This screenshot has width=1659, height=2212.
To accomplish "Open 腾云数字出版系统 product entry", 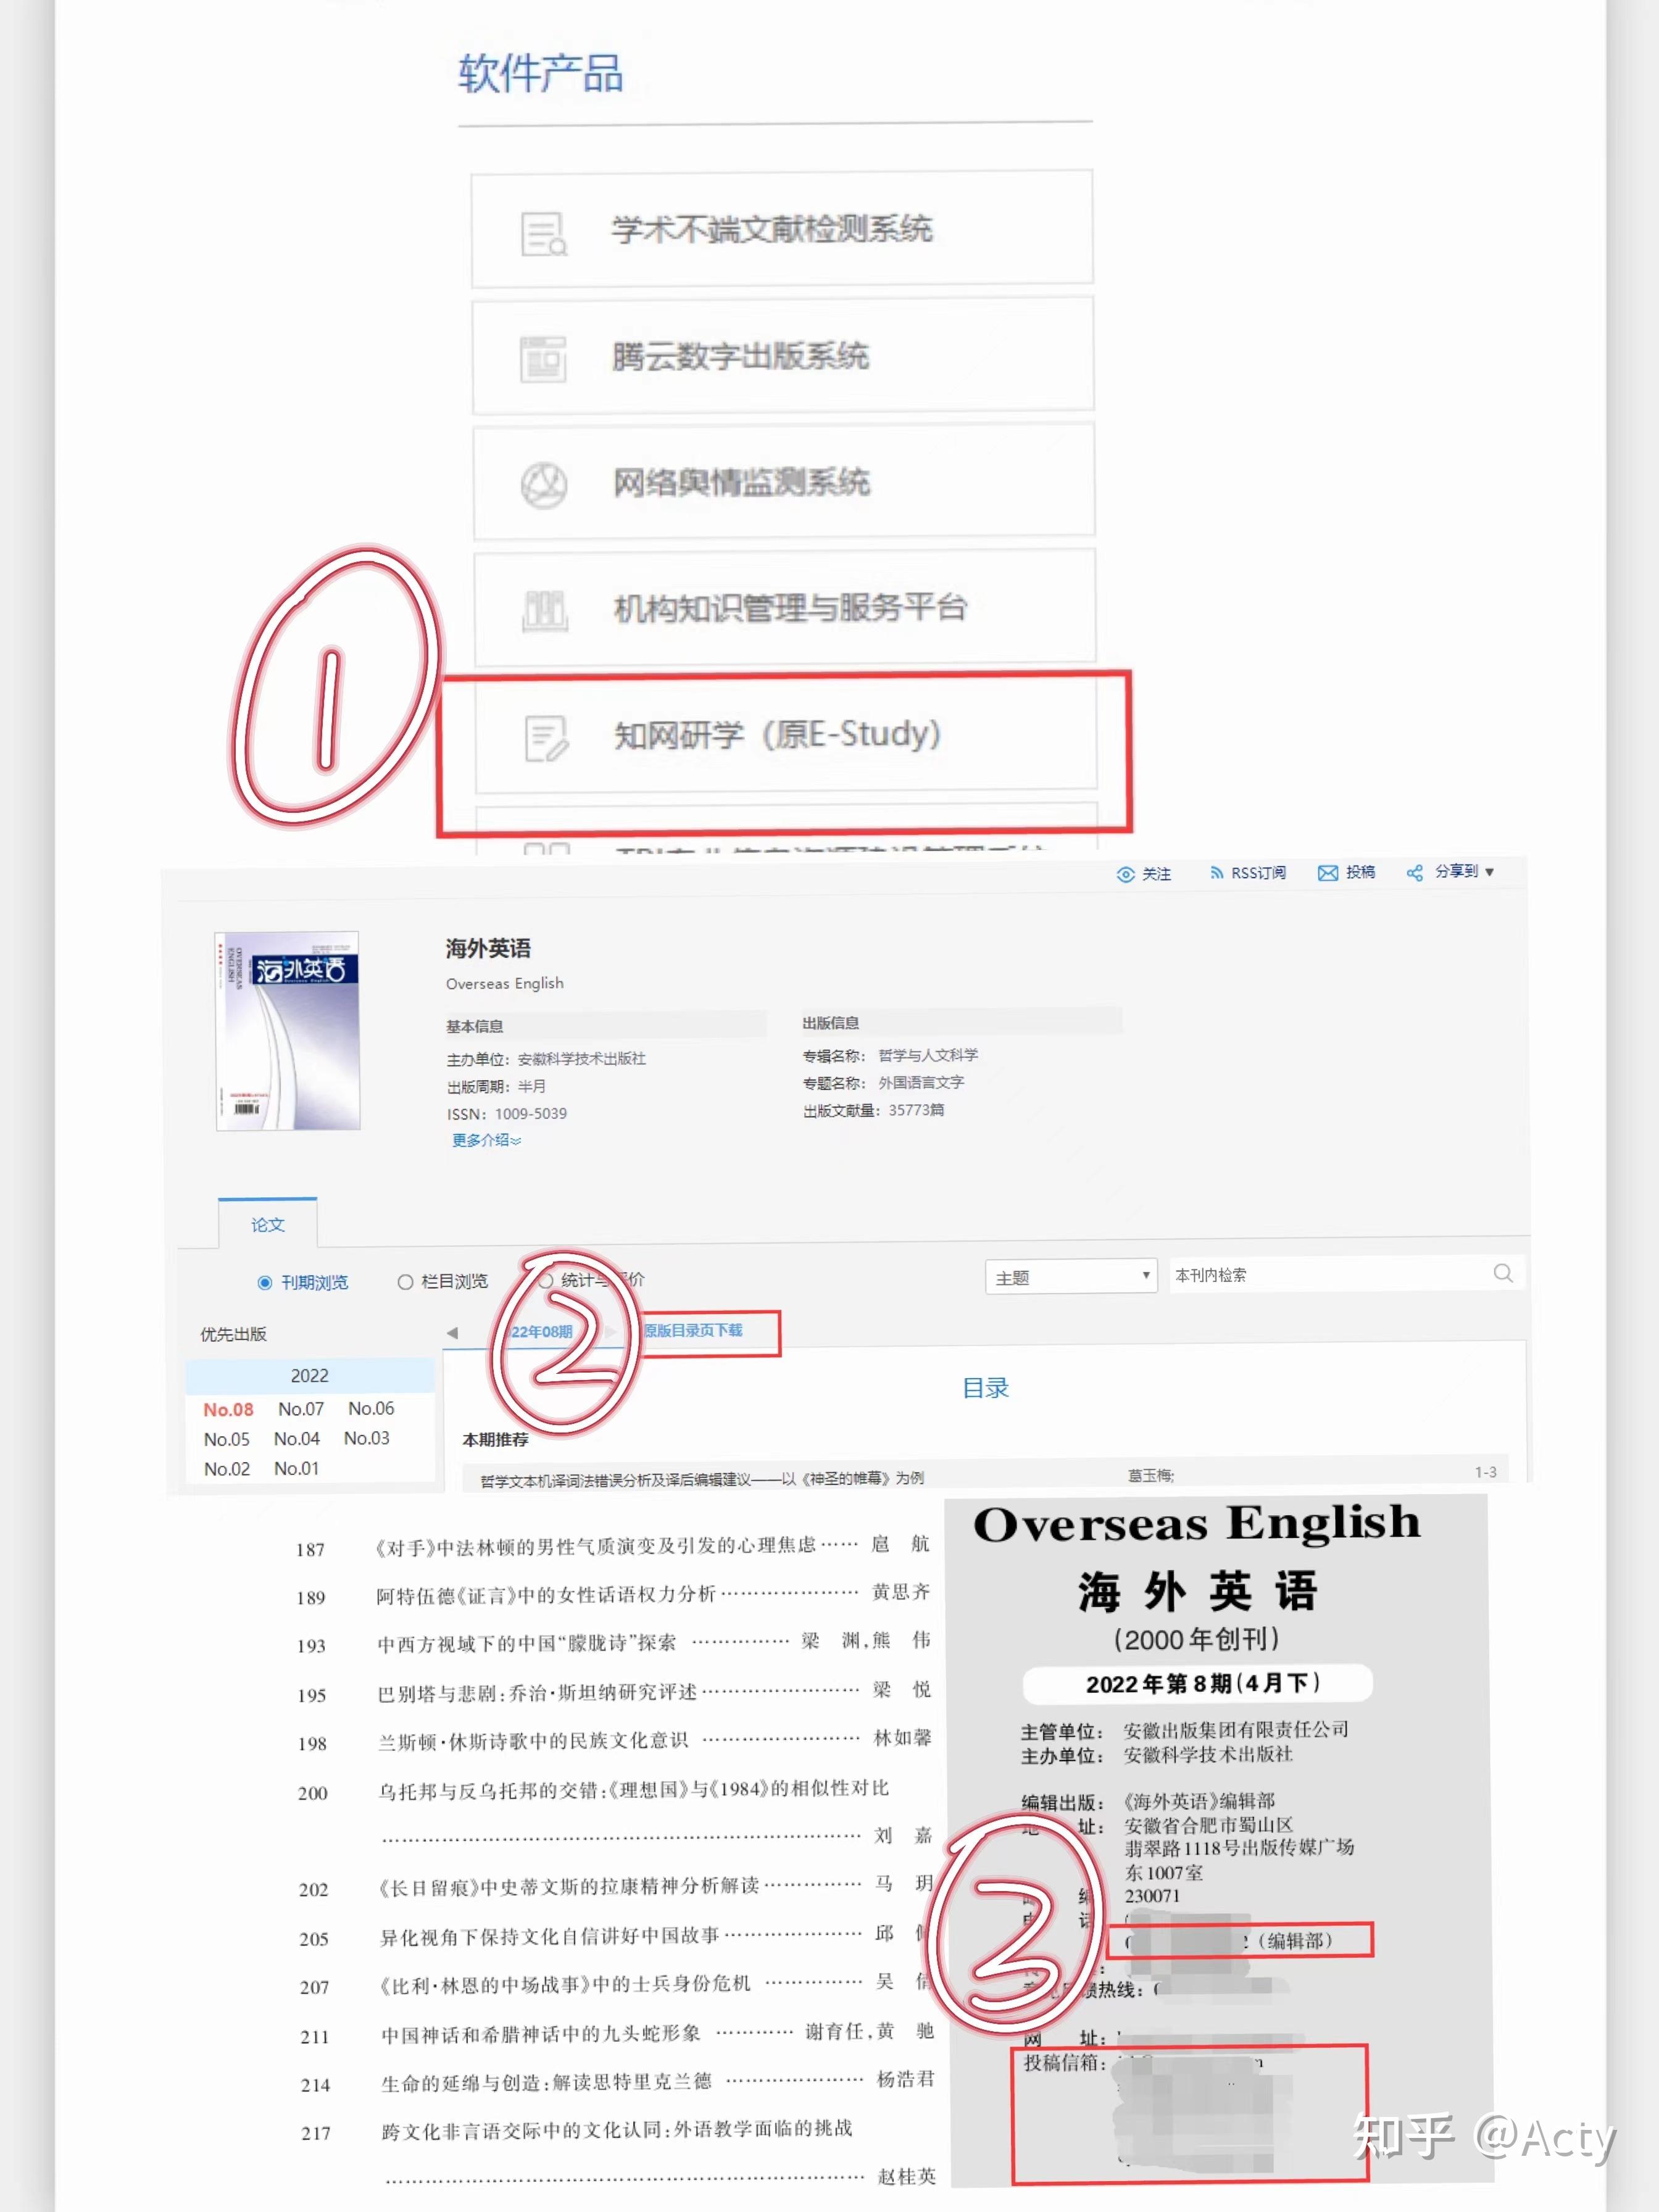I will click(783, 355).
